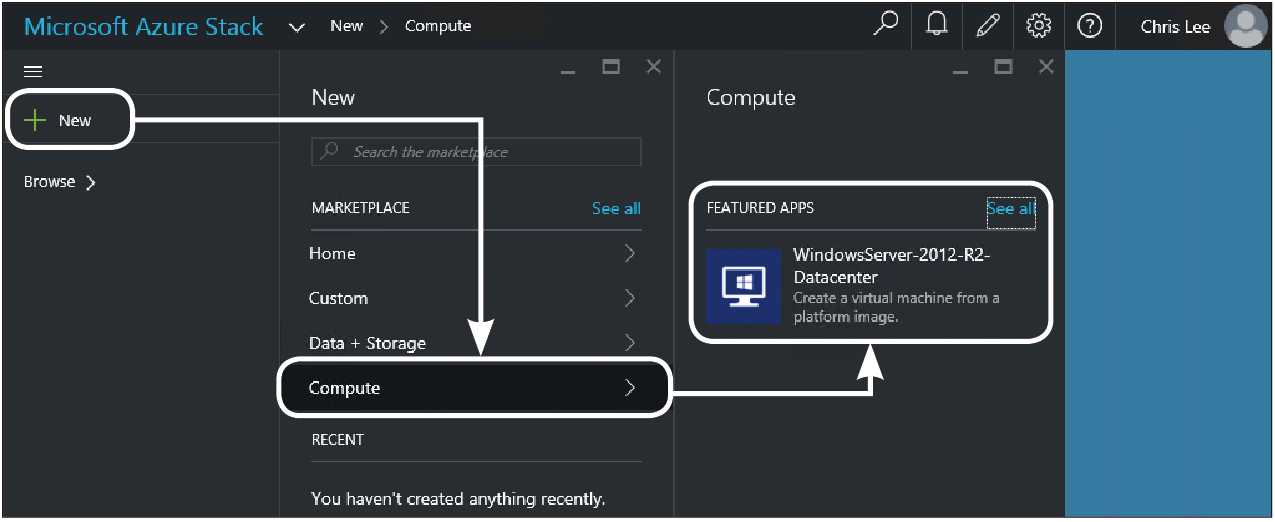1275x522 pixels.
Task: Maximize the New blade
Action: click(611, 67)
